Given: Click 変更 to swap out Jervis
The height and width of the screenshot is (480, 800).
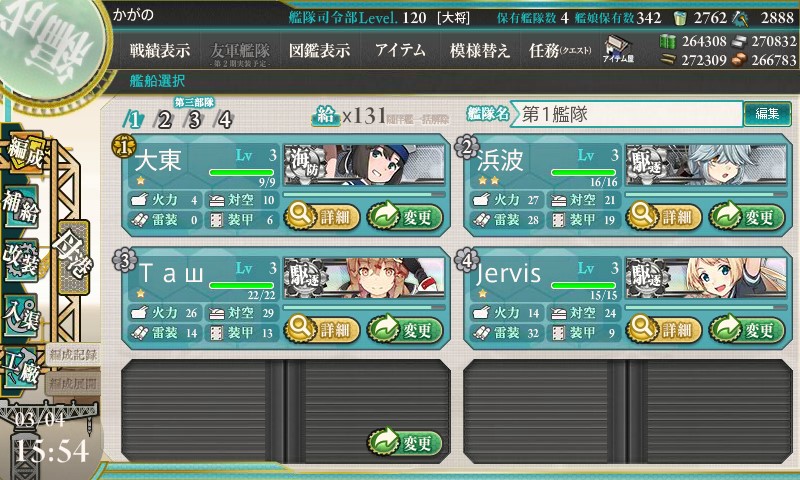Looking at the screenshot, I should [x=746, y=330].
